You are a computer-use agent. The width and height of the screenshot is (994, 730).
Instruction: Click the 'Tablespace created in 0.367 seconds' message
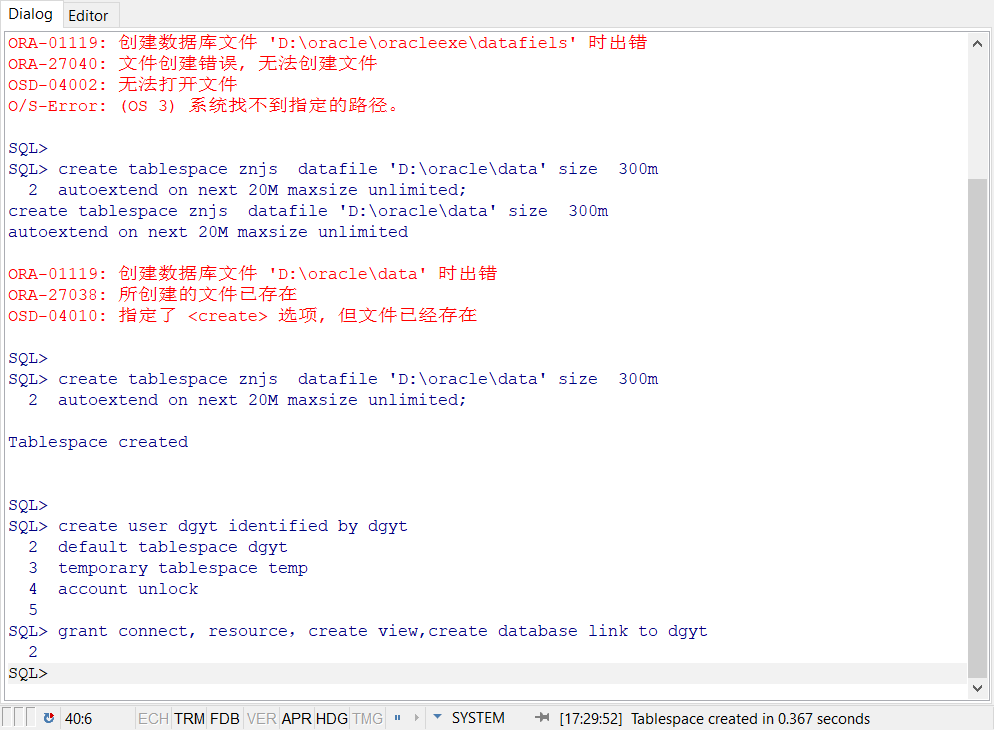750,719
